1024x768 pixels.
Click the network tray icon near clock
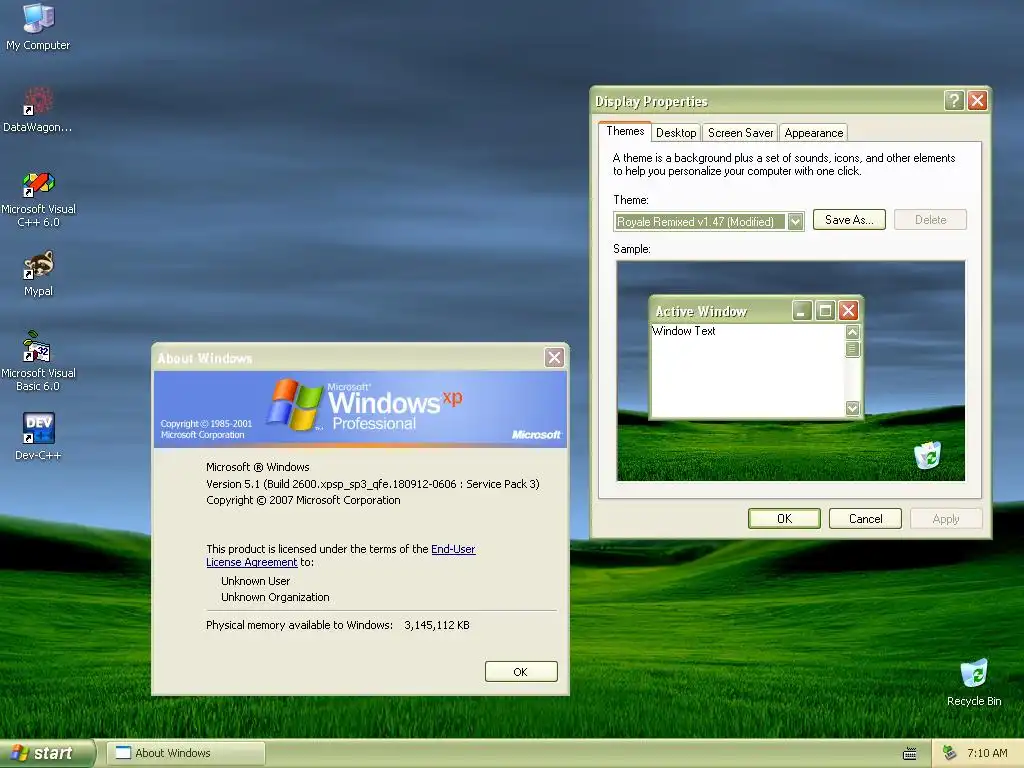pyautogui.click(x=950, y=753)
